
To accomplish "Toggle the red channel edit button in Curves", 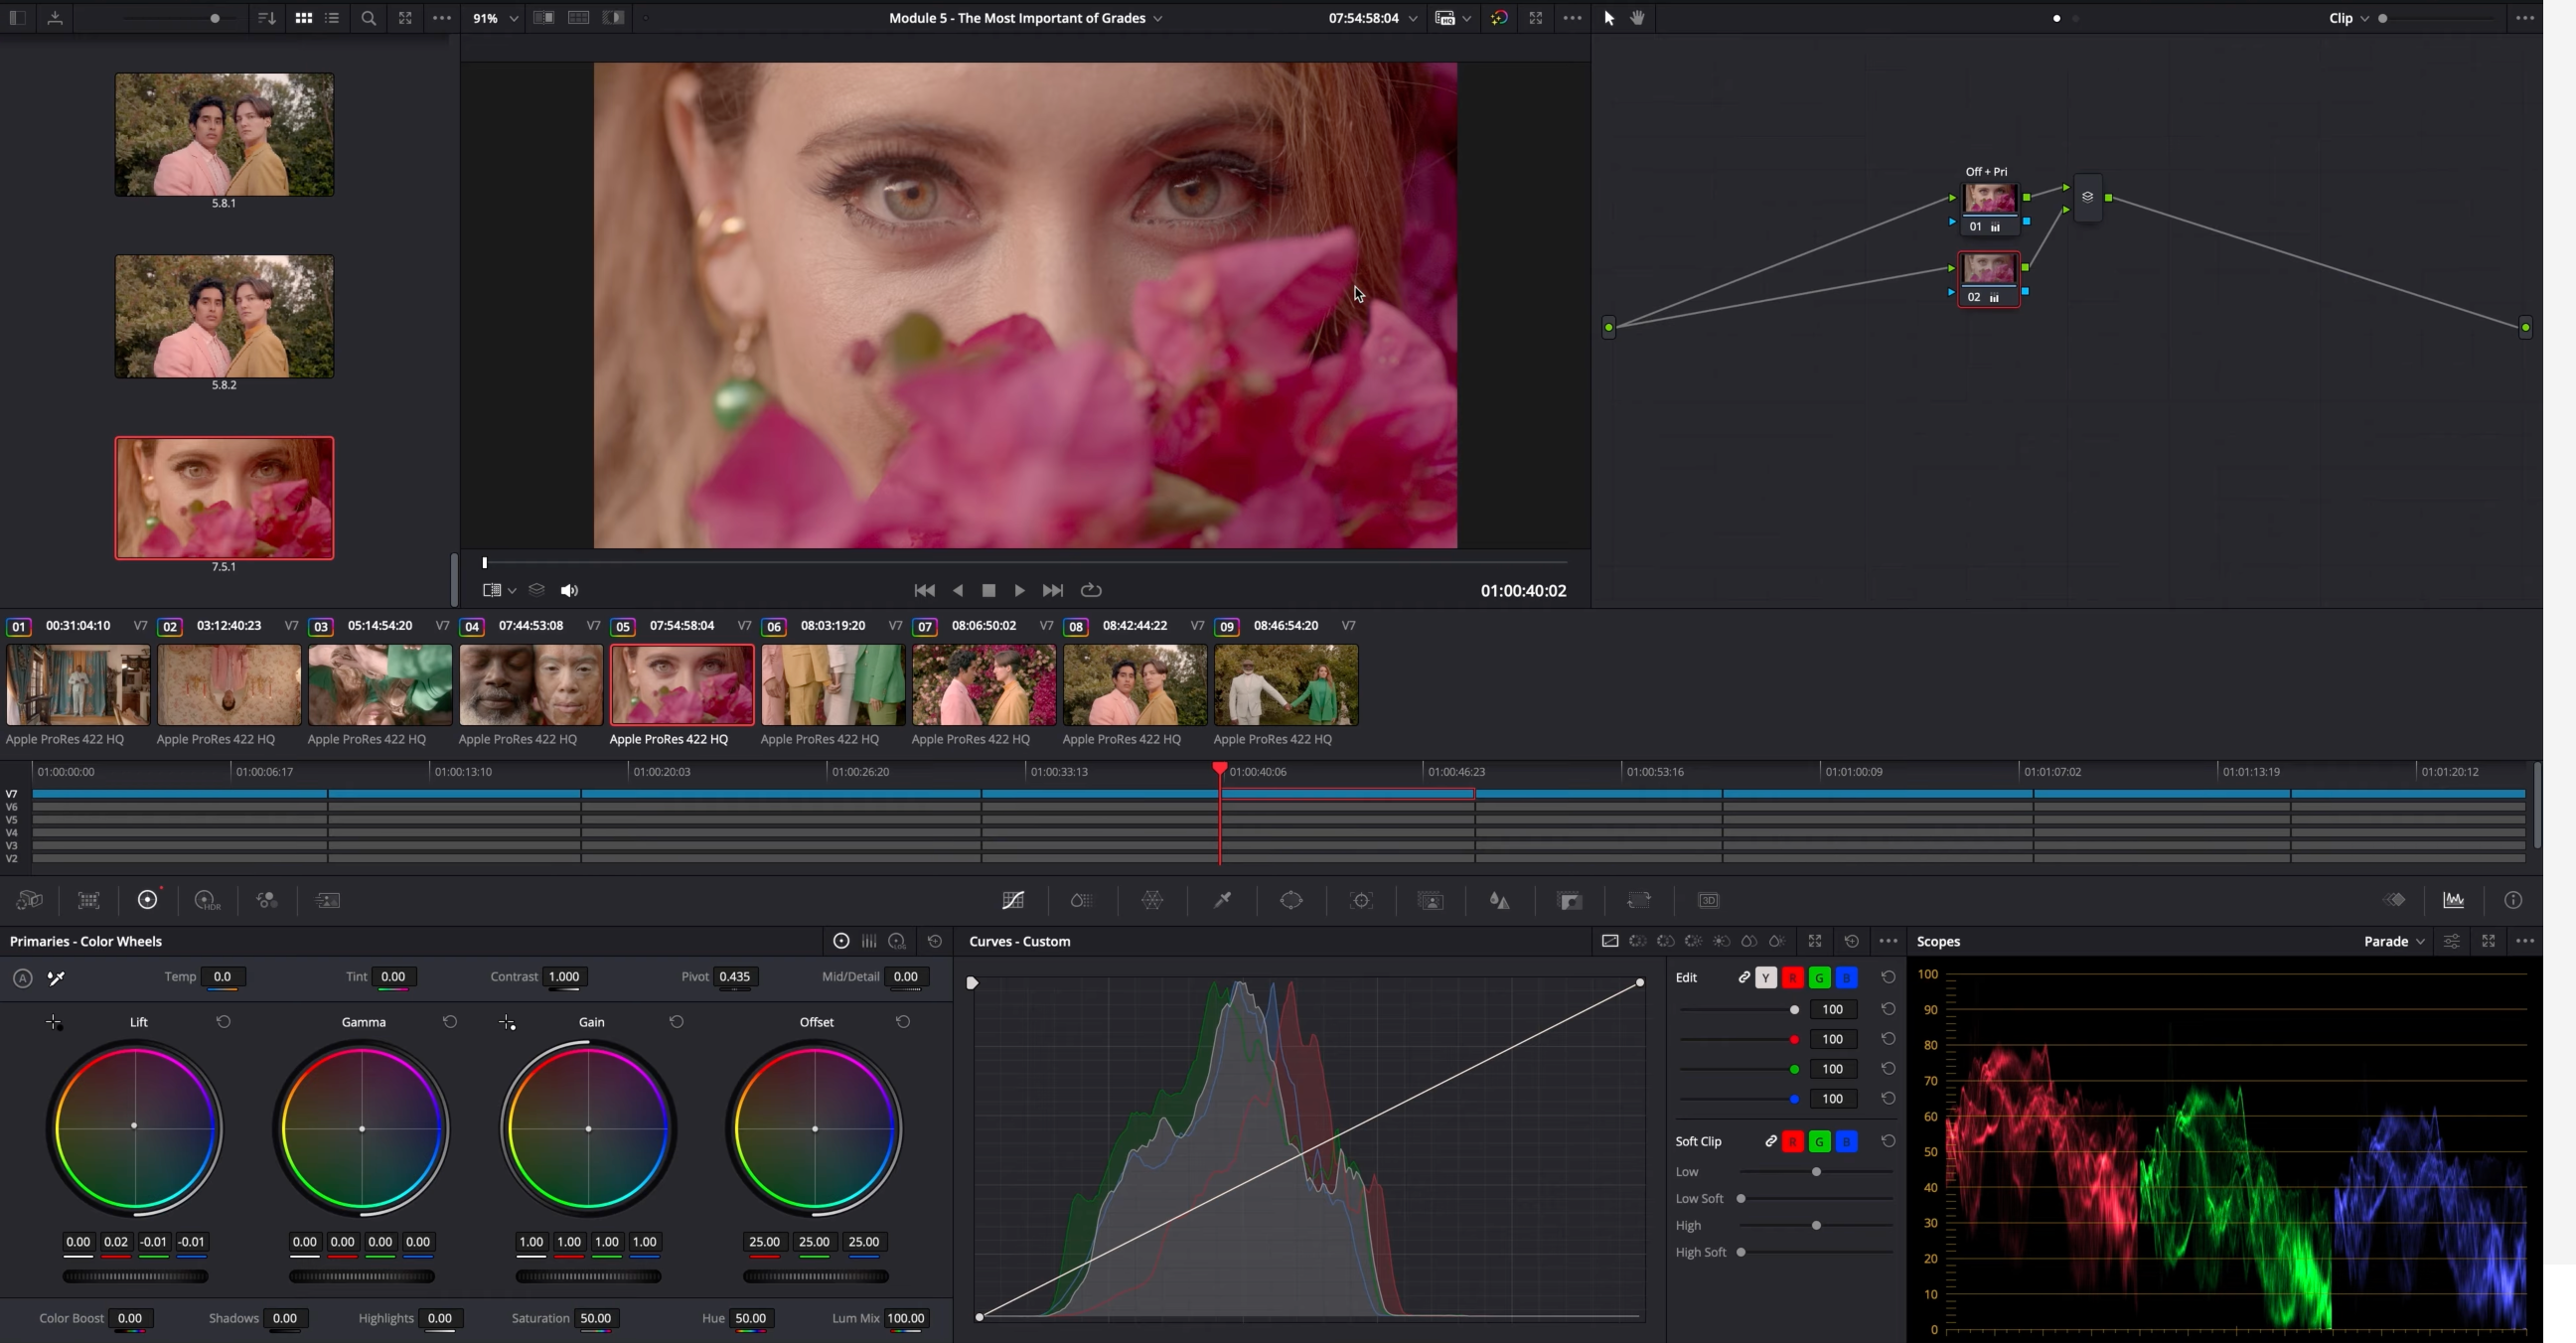I will point(1792,978).
